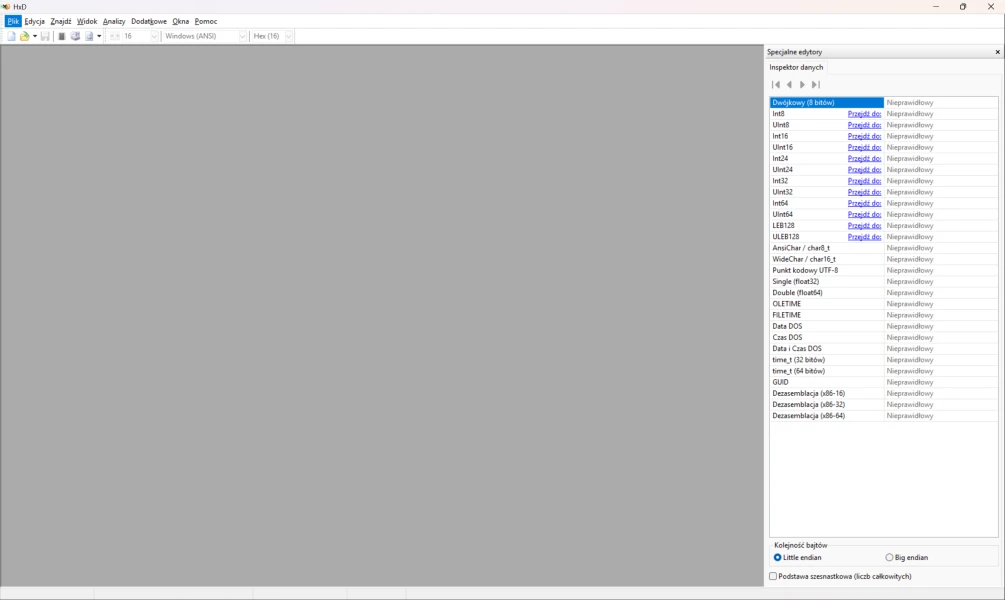Click the Open file folder icon
Image resolution: width=1005 pixels, height=600 pixels.
pyautogui.click(x=25, y=36)
